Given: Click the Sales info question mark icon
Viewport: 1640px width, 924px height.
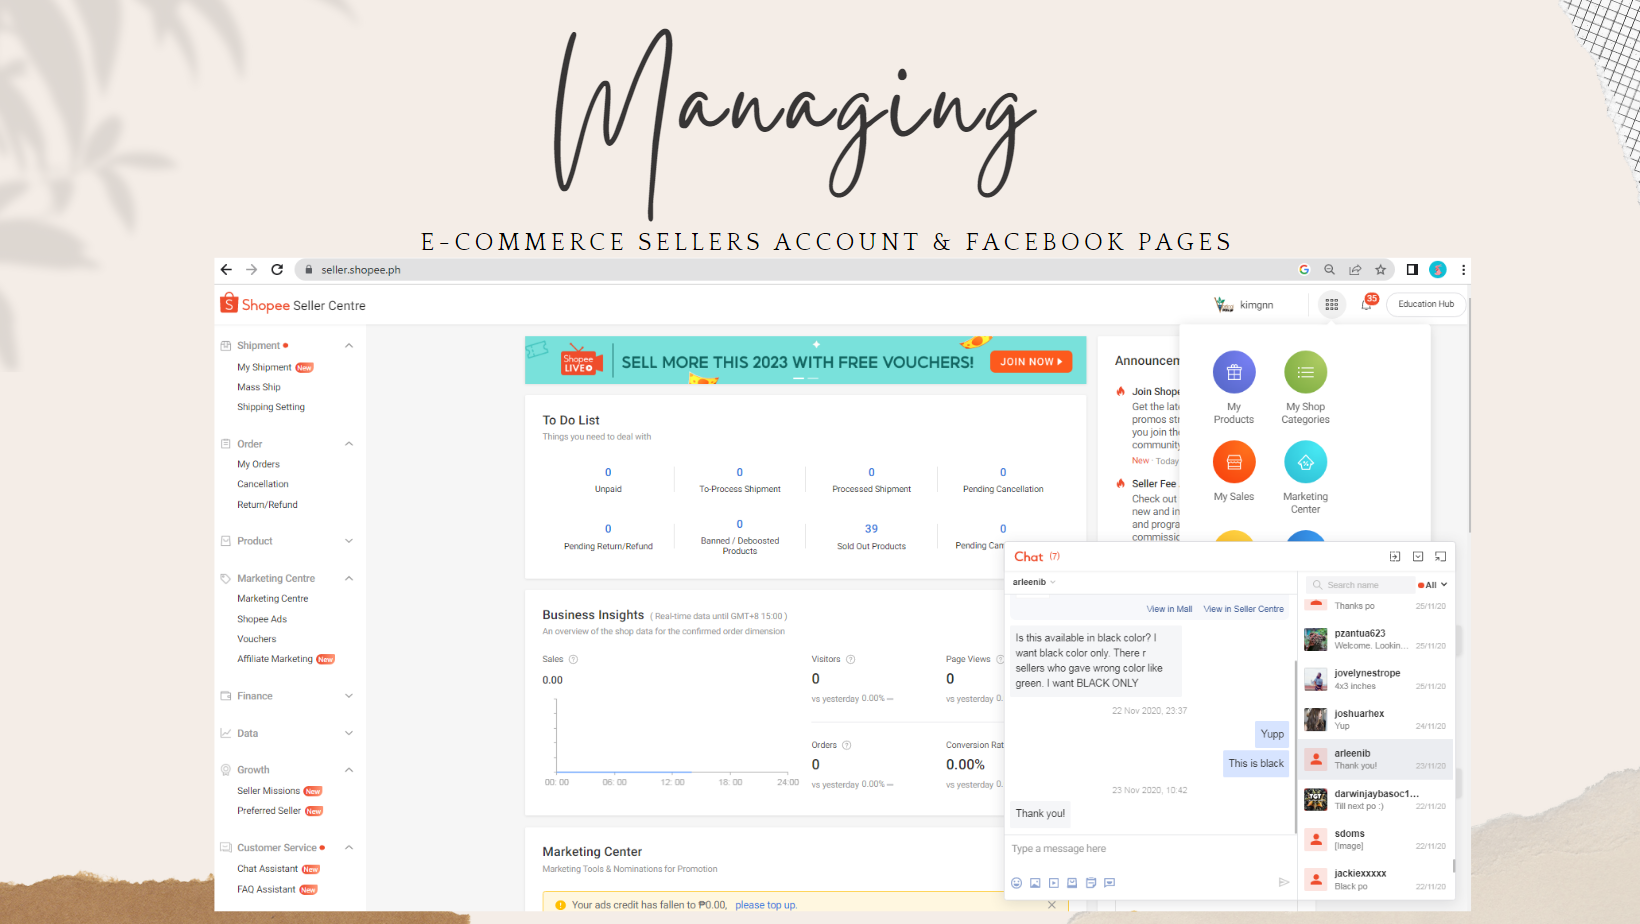Looking at the screenshot, I should 573,659.
